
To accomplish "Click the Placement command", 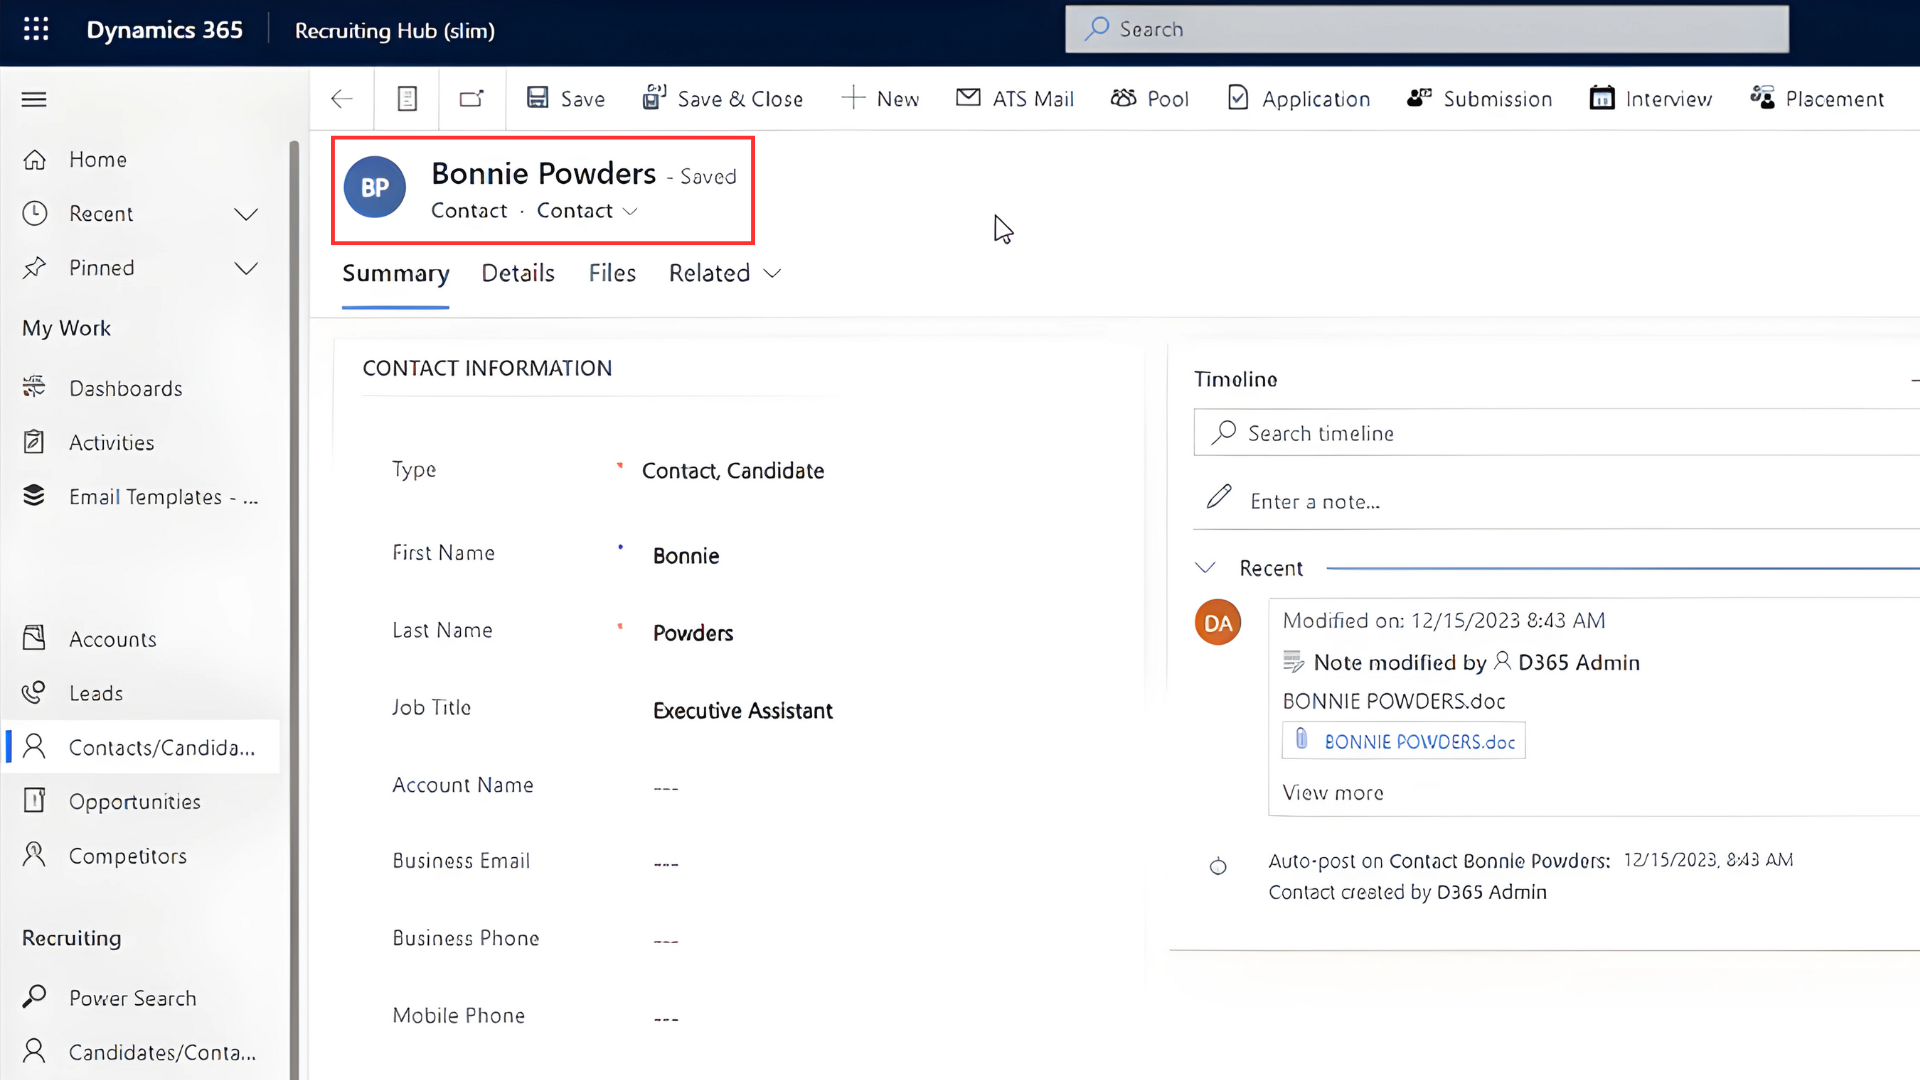I will click(x=1817, y=99).
